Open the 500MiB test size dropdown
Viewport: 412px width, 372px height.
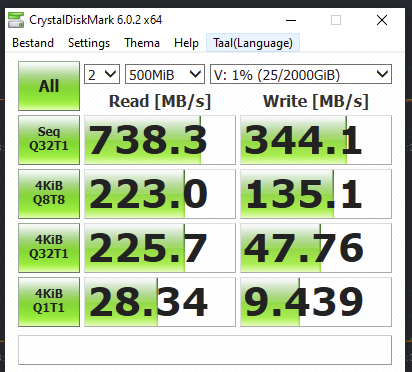[x=165, y=74]
